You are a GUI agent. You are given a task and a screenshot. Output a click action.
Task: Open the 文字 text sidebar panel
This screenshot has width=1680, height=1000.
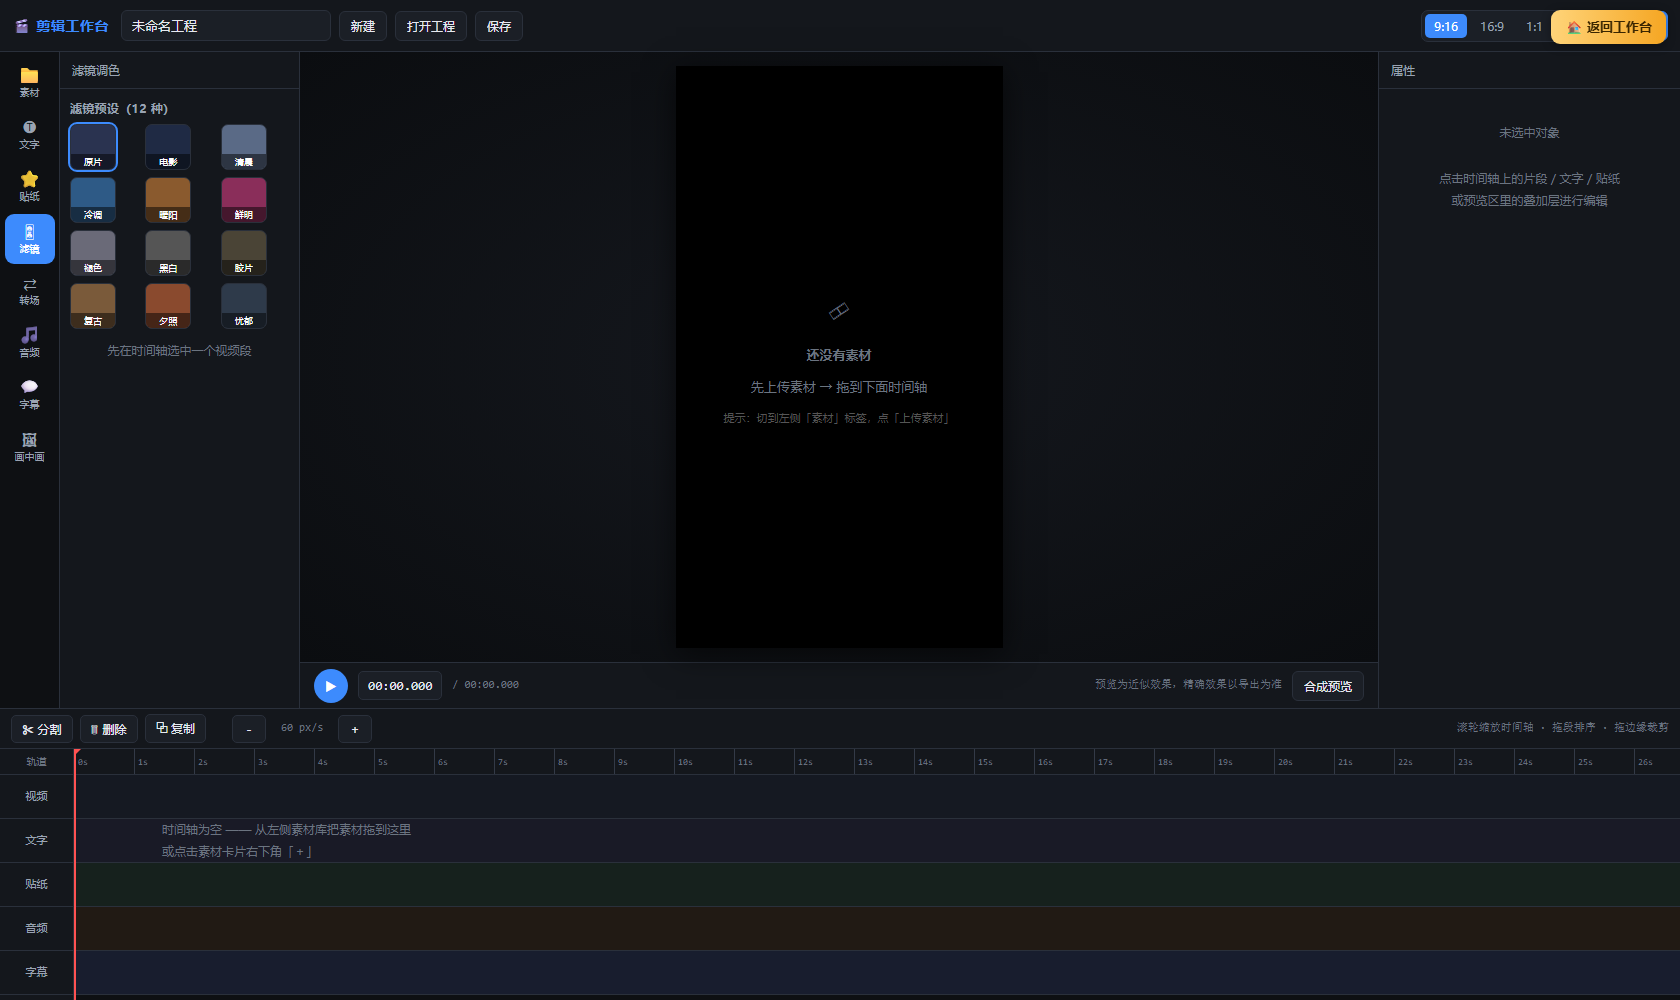point(29,135)
